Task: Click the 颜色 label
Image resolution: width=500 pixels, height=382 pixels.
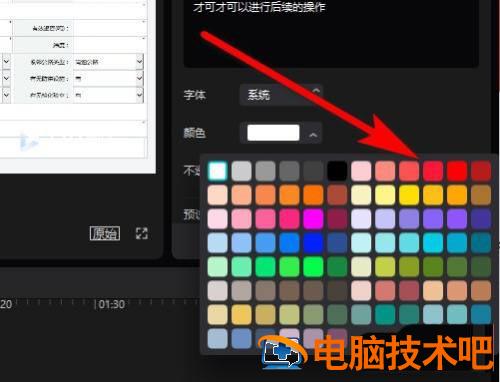Action: tap(195, 133)
